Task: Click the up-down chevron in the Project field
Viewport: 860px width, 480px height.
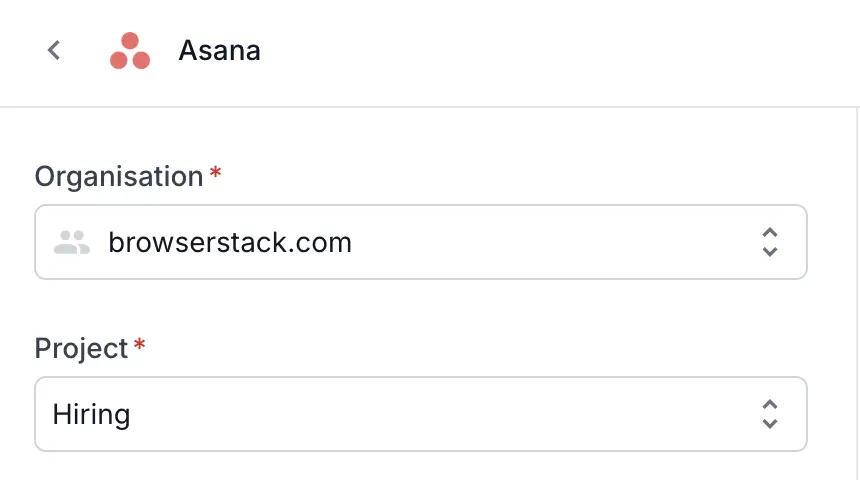Action: click(x=769, y=414)
